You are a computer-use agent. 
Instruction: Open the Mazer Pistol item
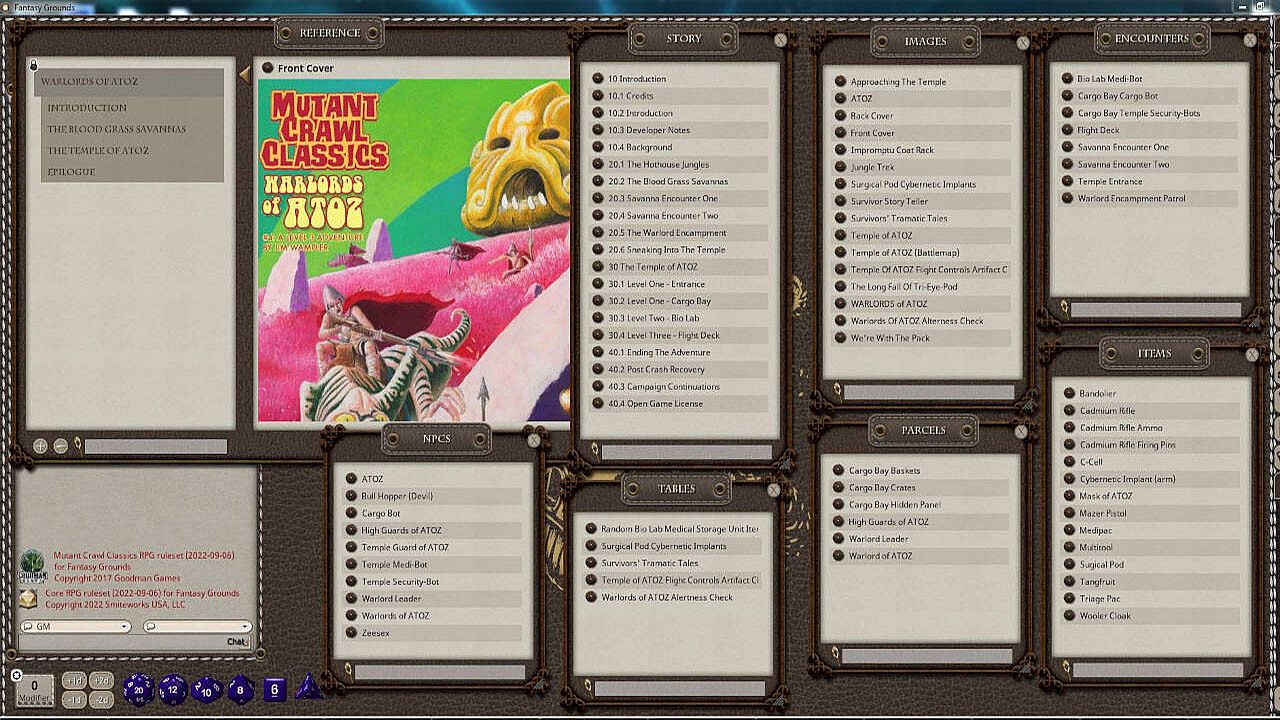point(1102,513)
